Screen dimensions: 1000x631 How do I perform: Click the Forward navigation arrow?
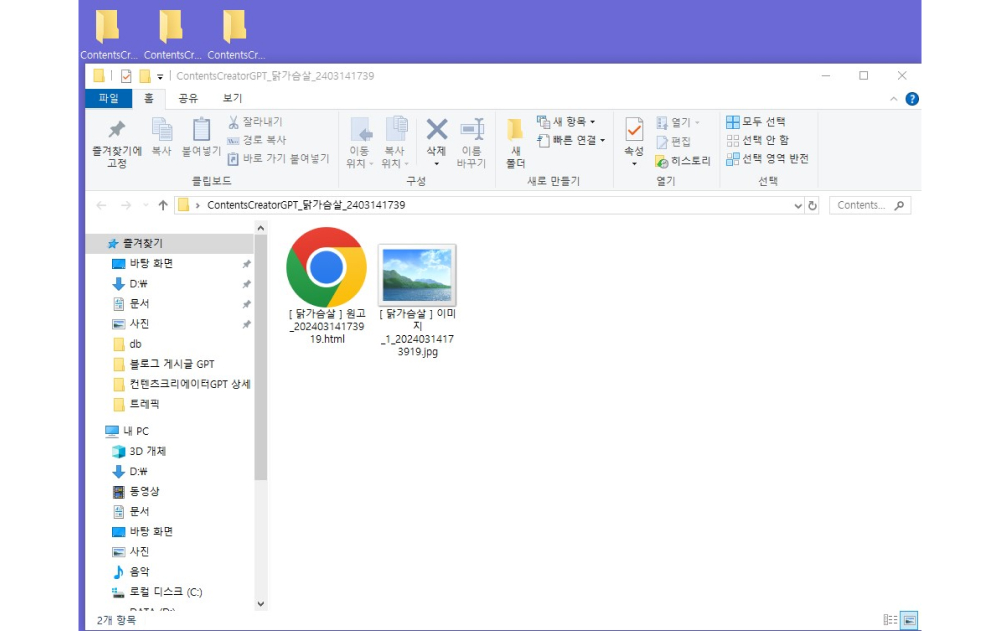tap(126, 205)
